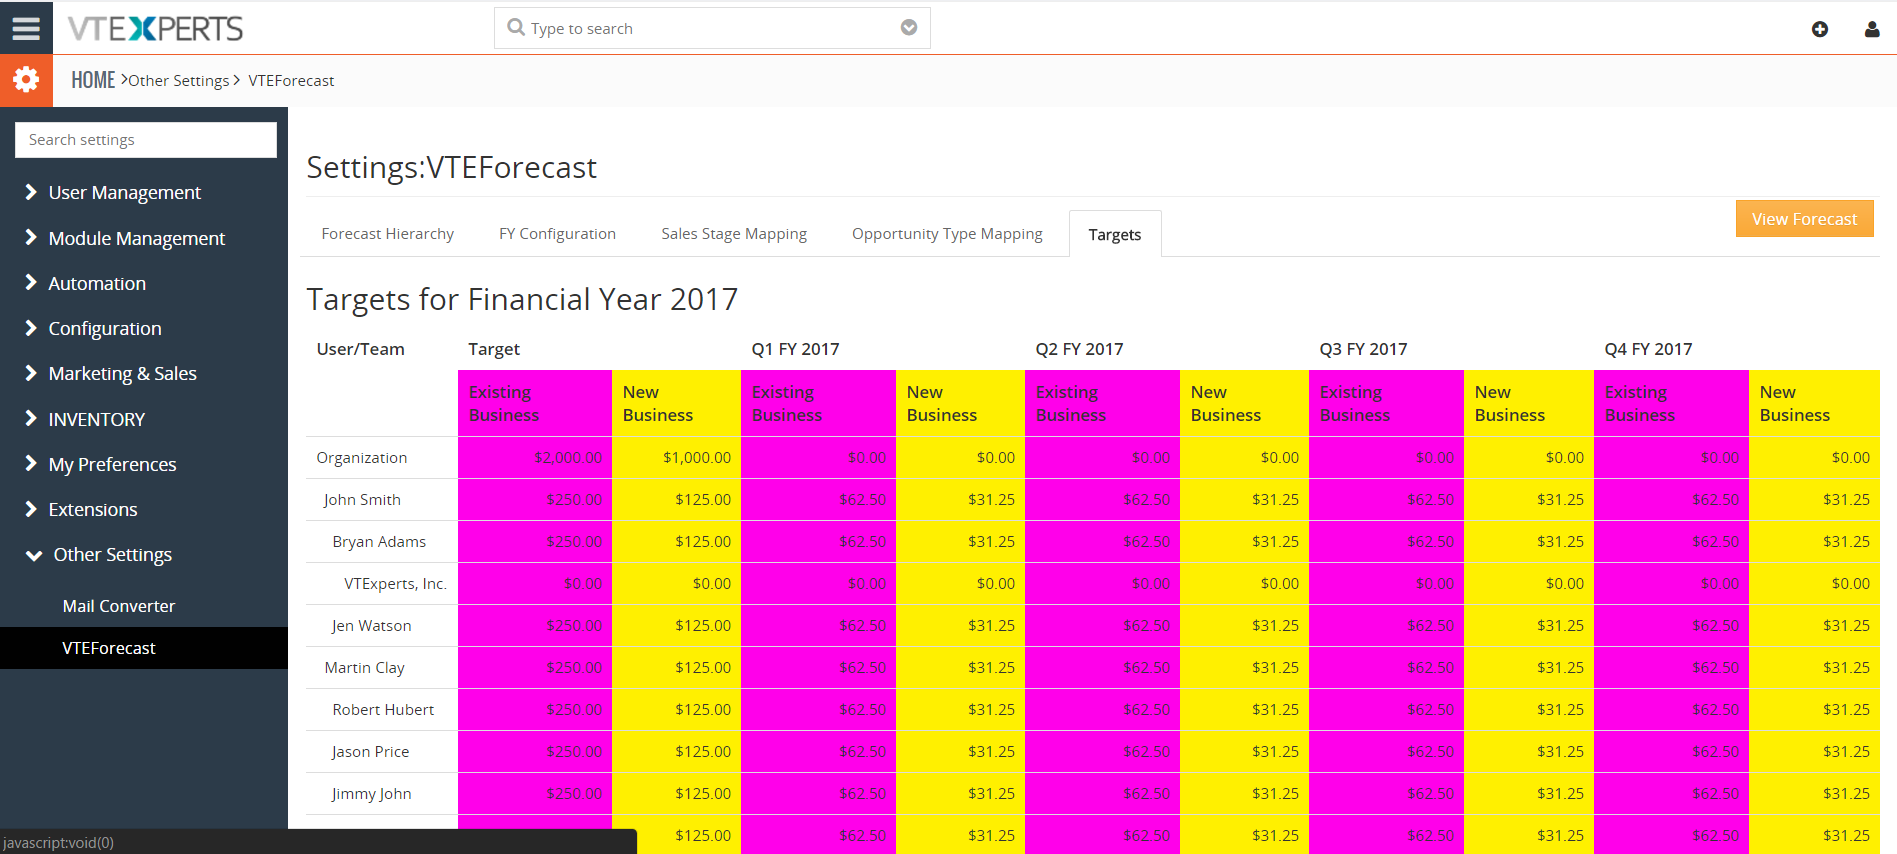1897x854 pixels.
Task: Click the quick create plus icon
Action: pyautogui.click(x=1820, y=29)
